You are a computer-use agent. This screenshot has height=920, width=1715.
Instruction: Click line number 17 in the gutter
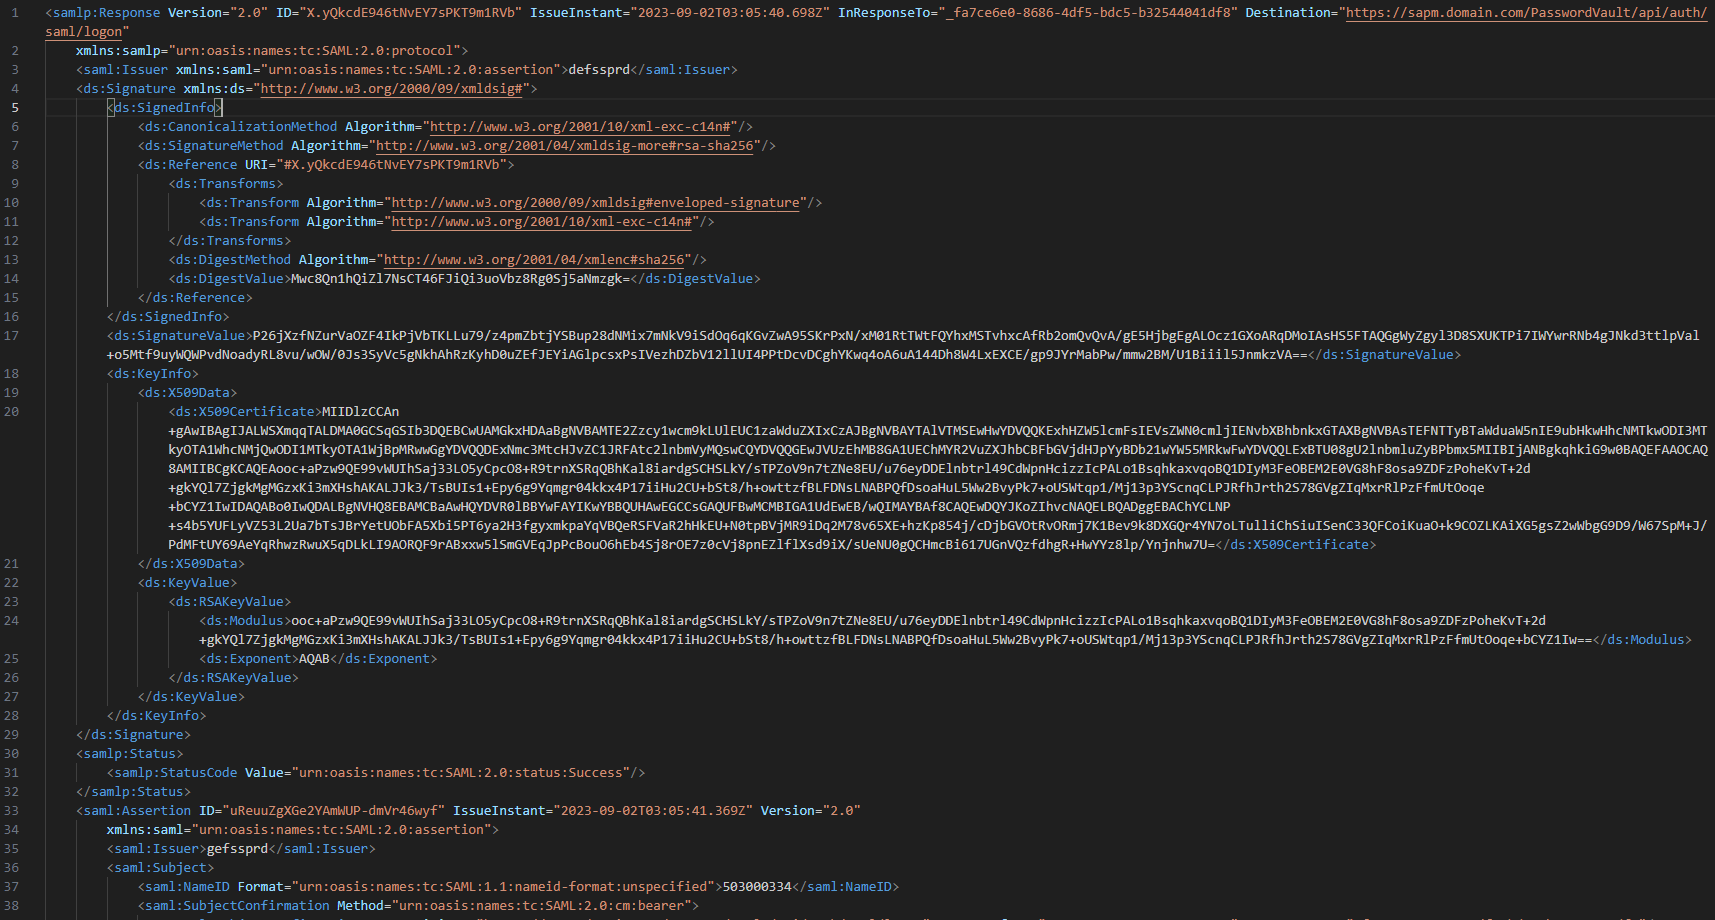tap(14, 335)
